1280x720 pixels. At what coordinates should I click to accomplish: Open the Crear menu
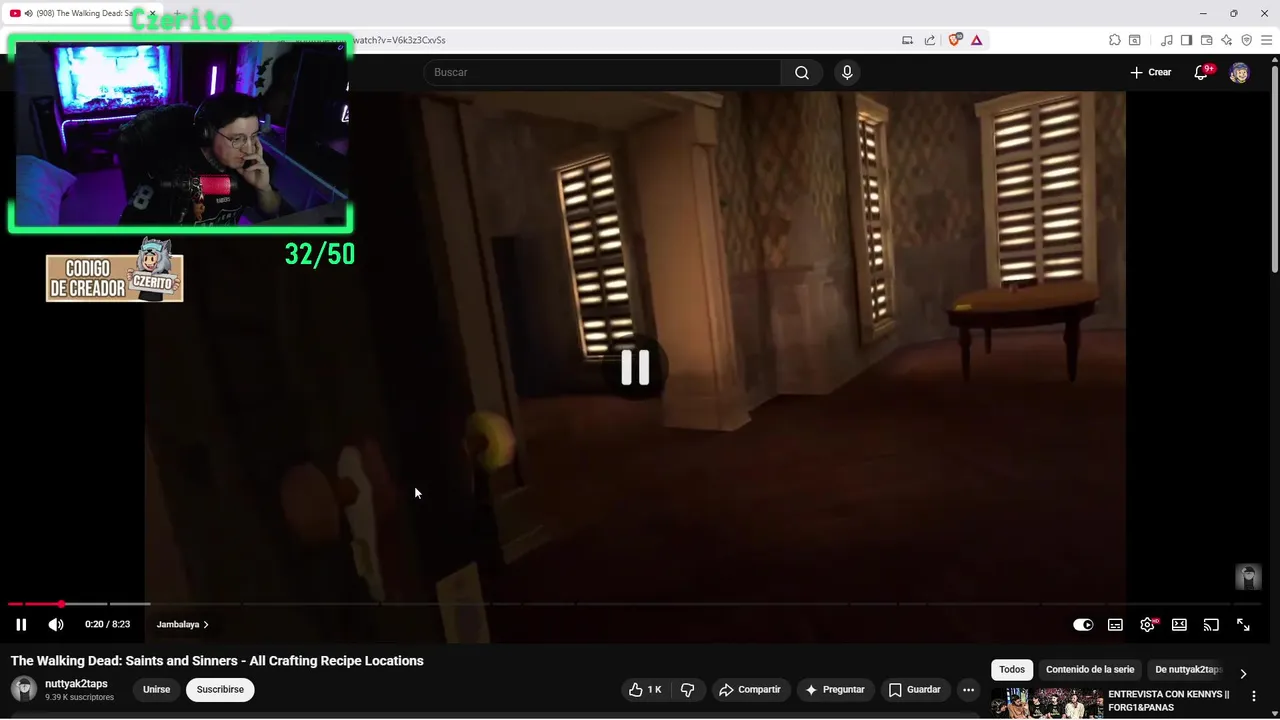tap(1151, 72)
